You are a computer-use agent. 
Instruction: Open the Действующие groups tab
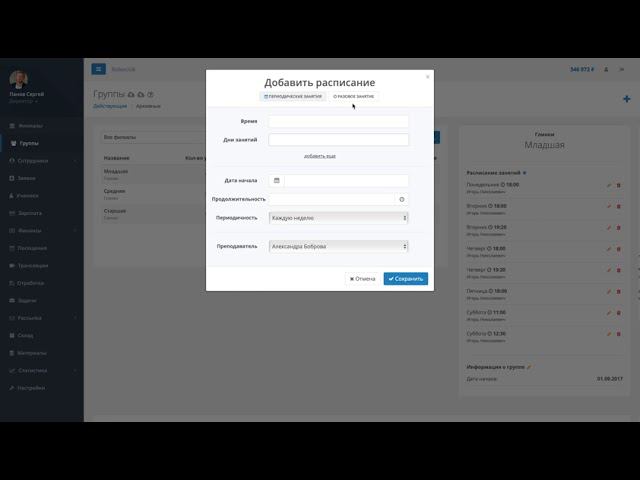(x=110, y=106)
